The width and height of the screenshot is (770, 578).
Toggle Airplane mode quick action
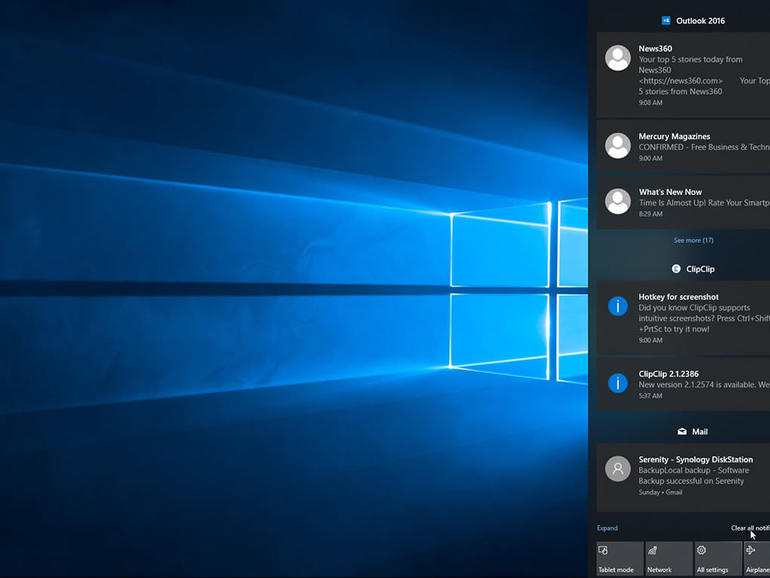(757, 558)
